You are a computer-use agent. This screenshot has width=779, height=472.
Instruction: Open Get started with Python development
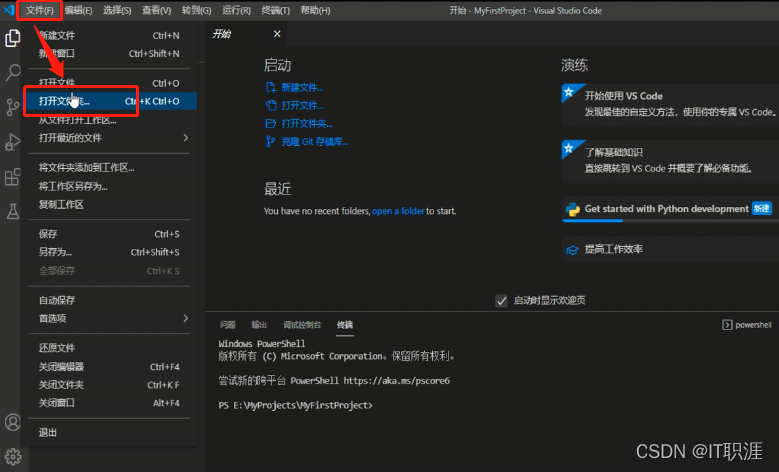pos(671,209)
